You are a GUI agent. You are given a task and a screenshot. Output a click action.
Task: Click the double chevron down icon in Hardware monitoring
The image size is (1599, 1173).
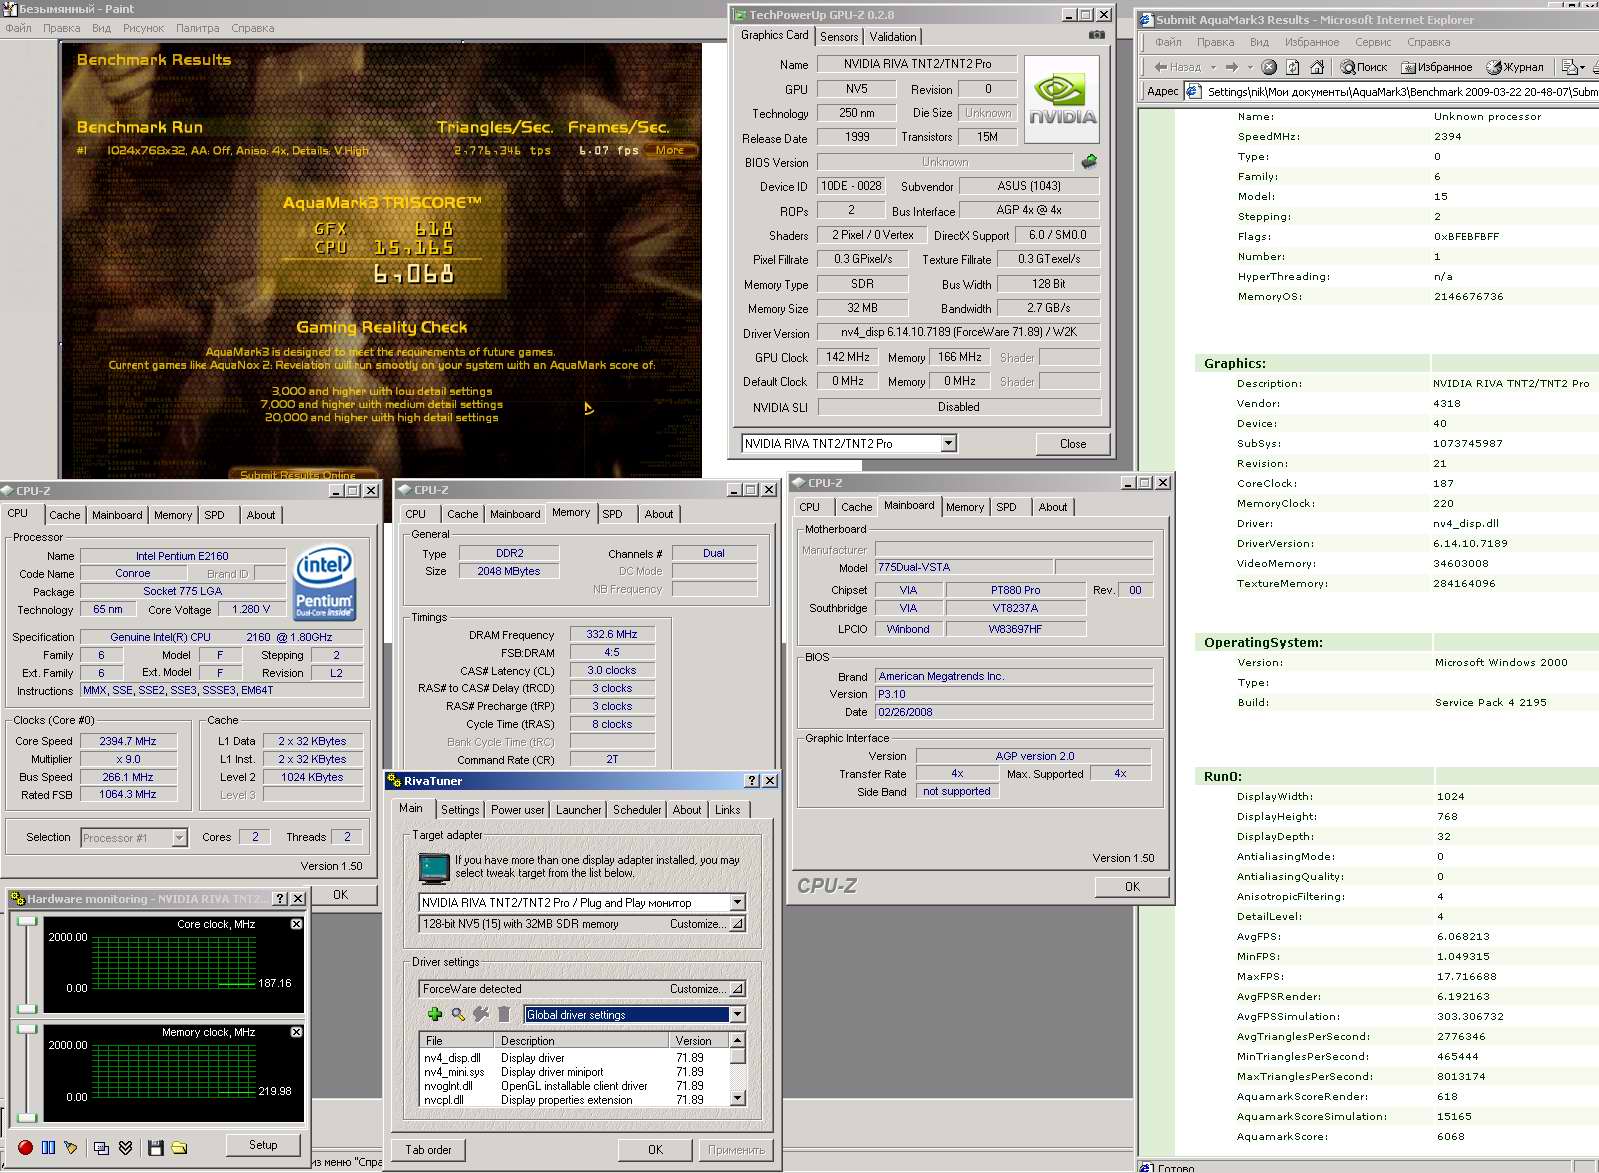click(x=125, y=1147)
